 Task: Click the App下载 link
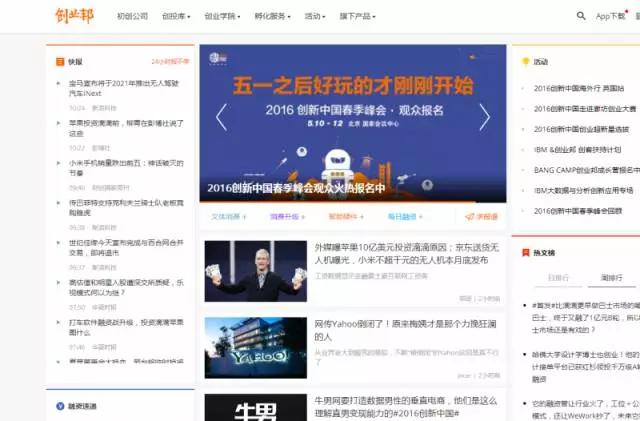tap(611, 16)
